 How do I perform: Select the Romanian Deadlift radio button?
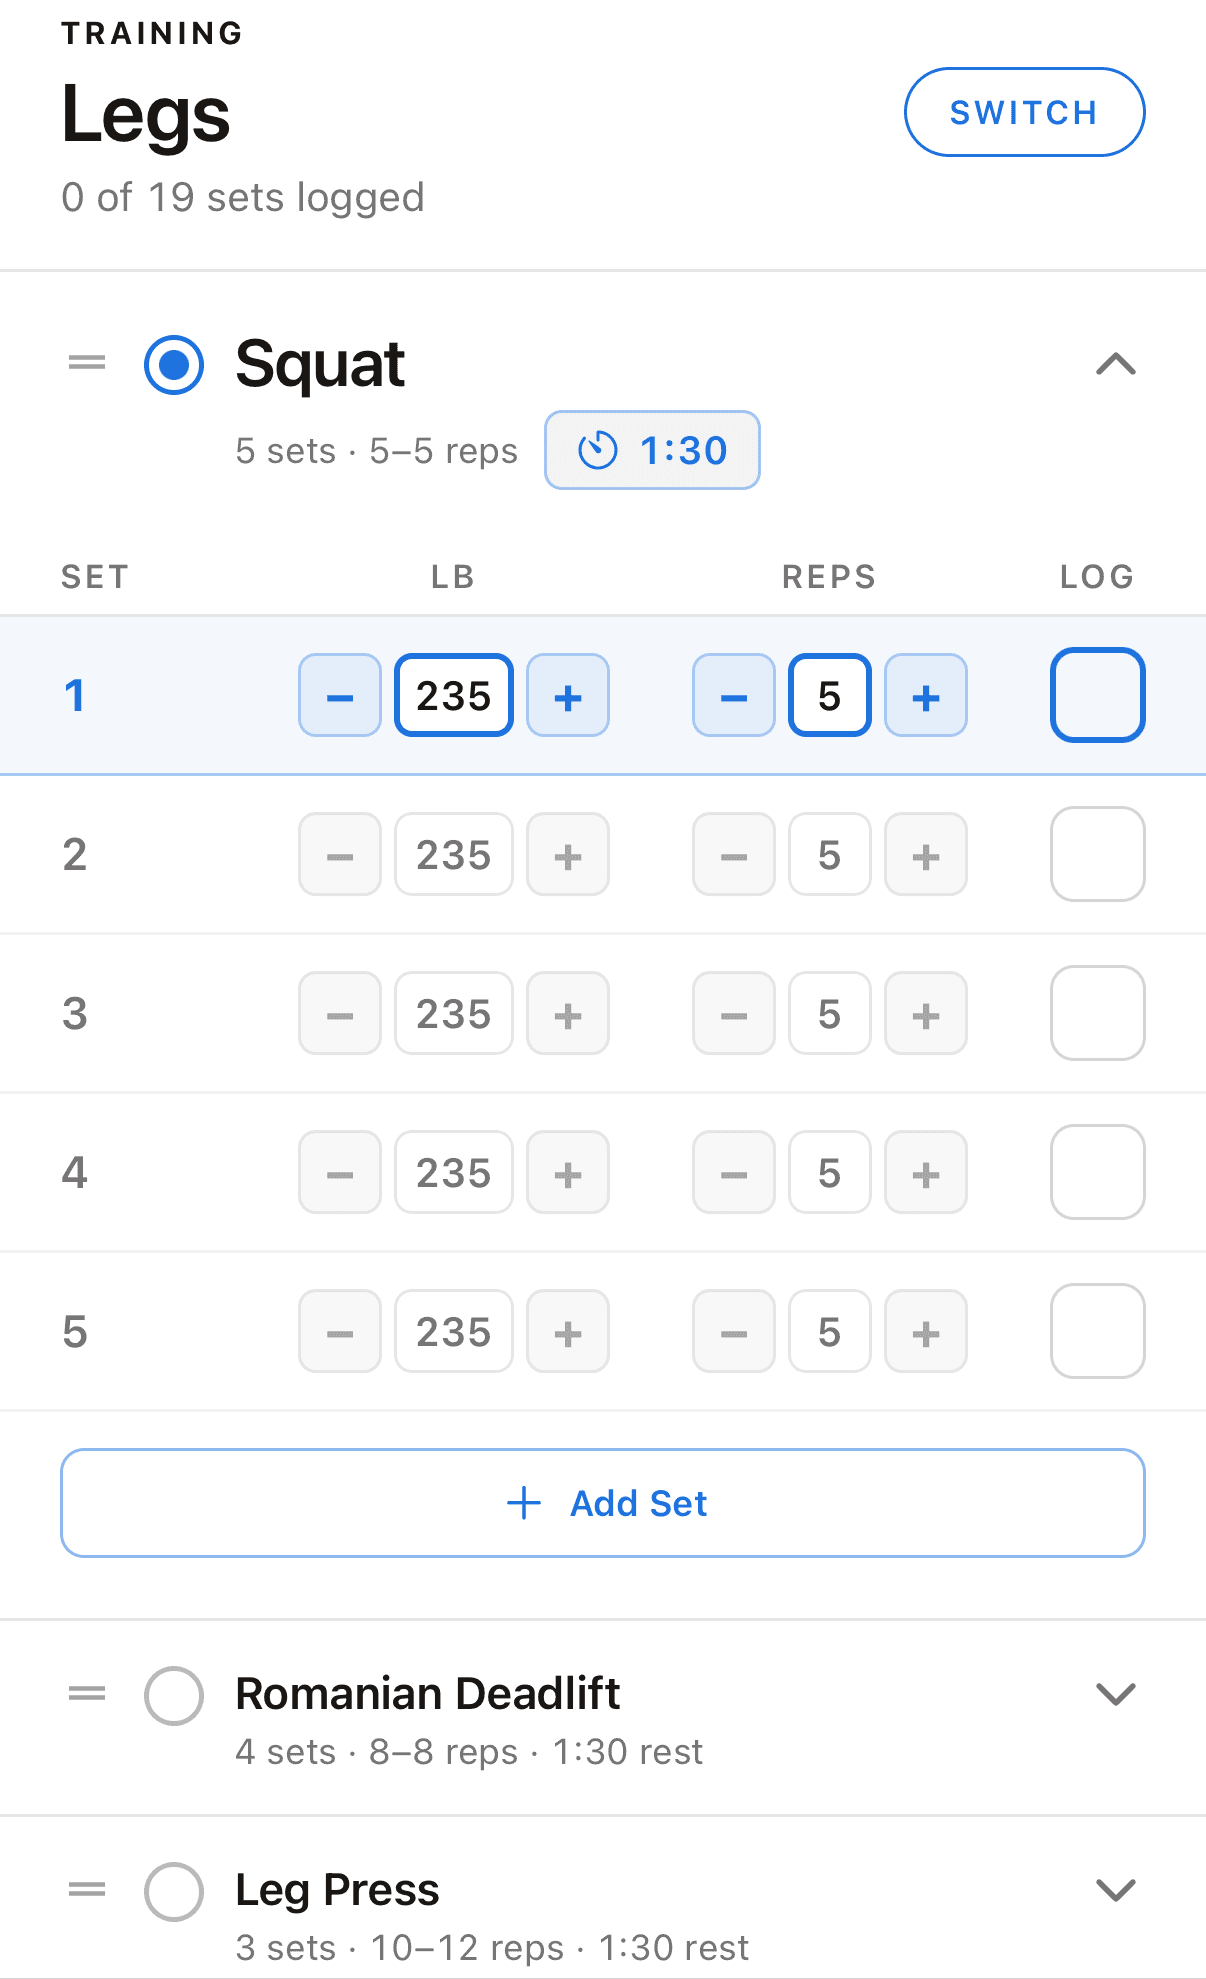tap(174, 1695)
